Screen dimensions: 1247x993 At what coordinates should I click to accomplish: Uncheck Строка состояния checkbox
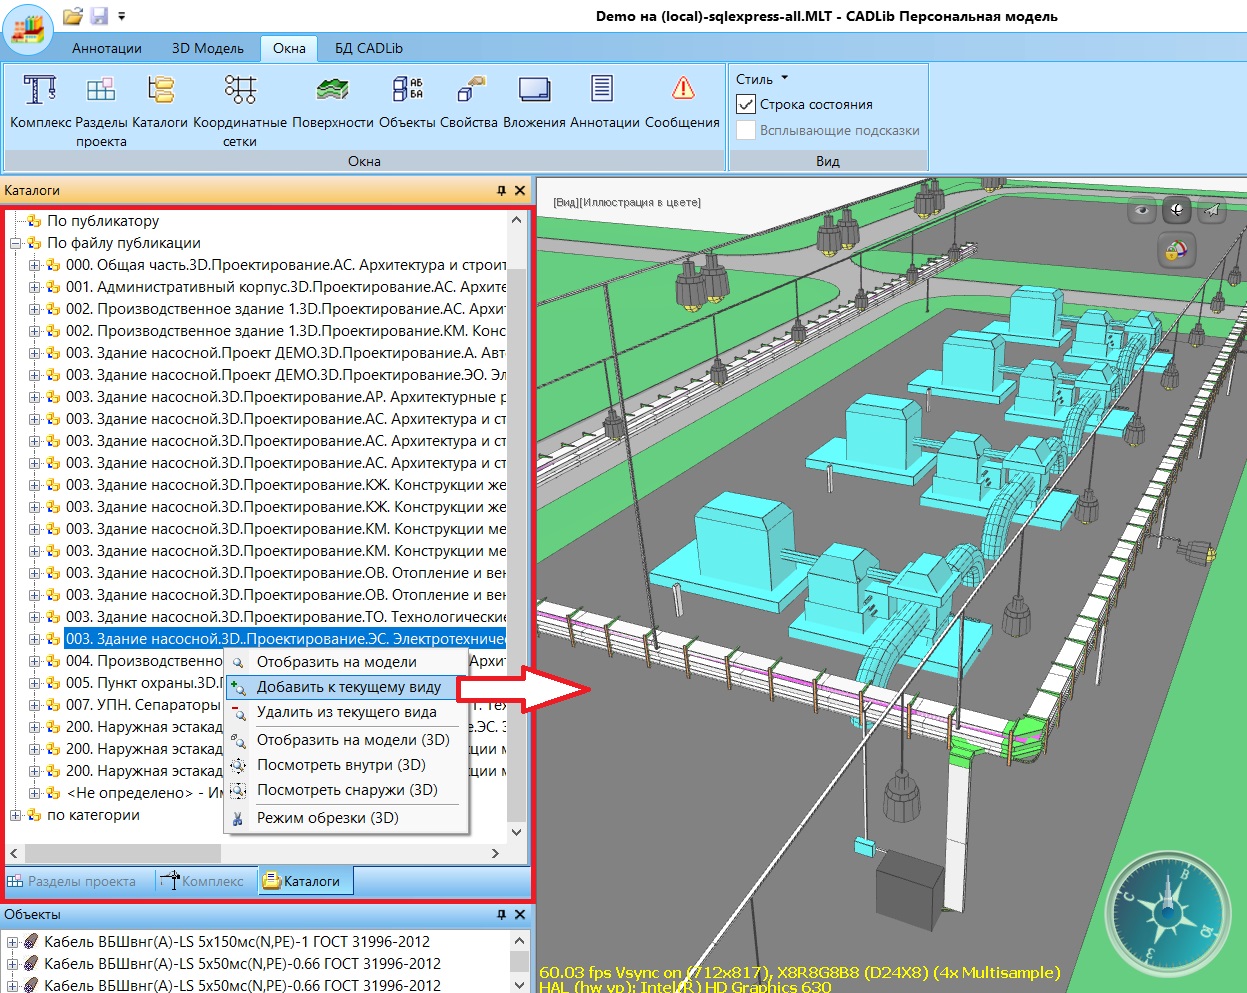[746, 104]
